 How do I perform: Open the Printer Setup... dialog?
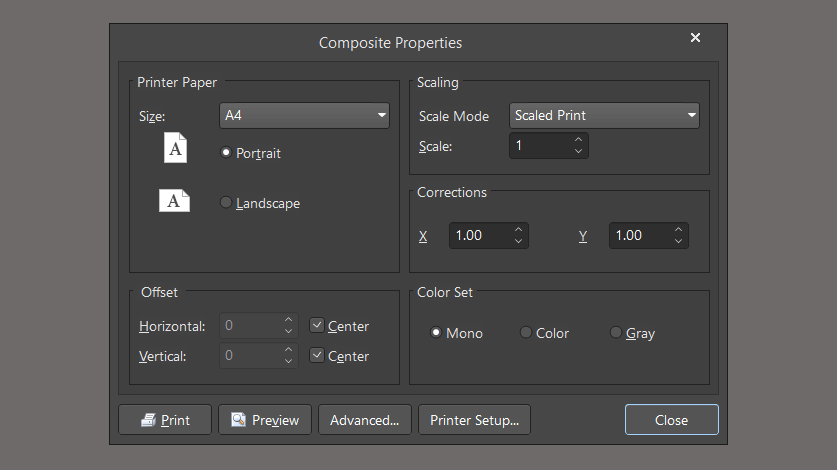pos(474,420)
